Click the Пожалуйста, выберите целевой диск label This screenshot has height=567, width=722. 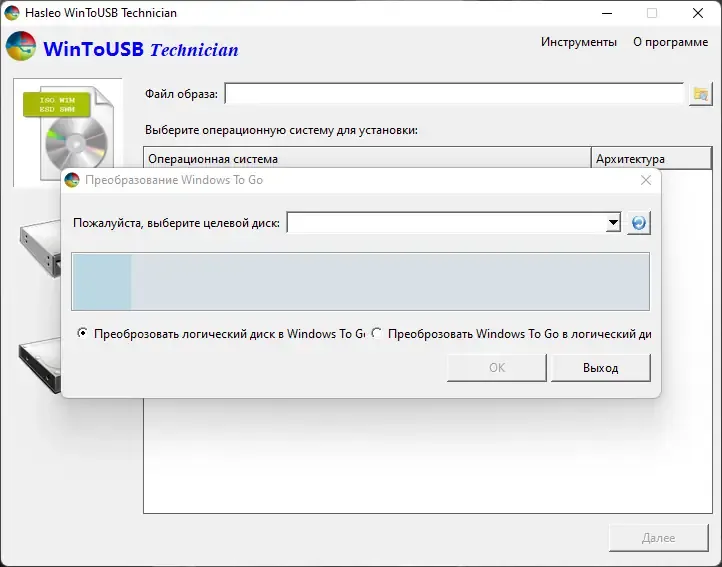[x=176, y=223]
